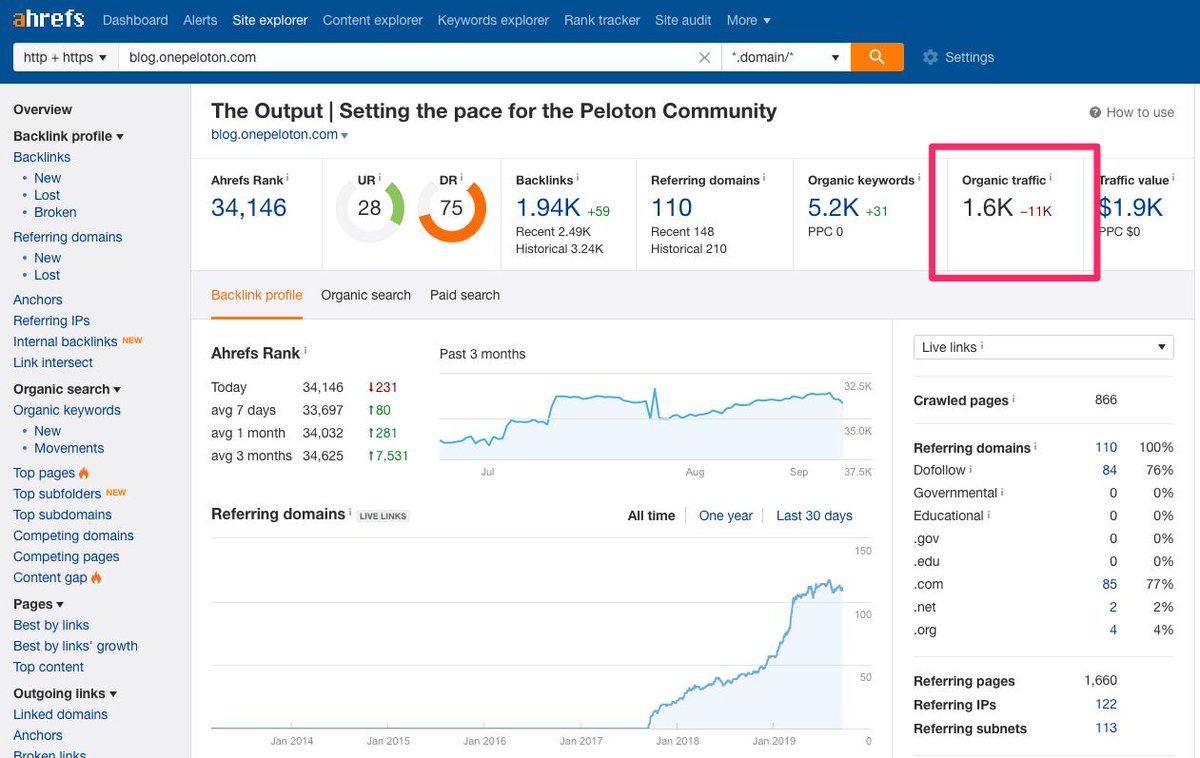This screenshot has height=758, width=1200.
Task: Open Competing domains in the sidebar
Action: (x=73, y=536)
